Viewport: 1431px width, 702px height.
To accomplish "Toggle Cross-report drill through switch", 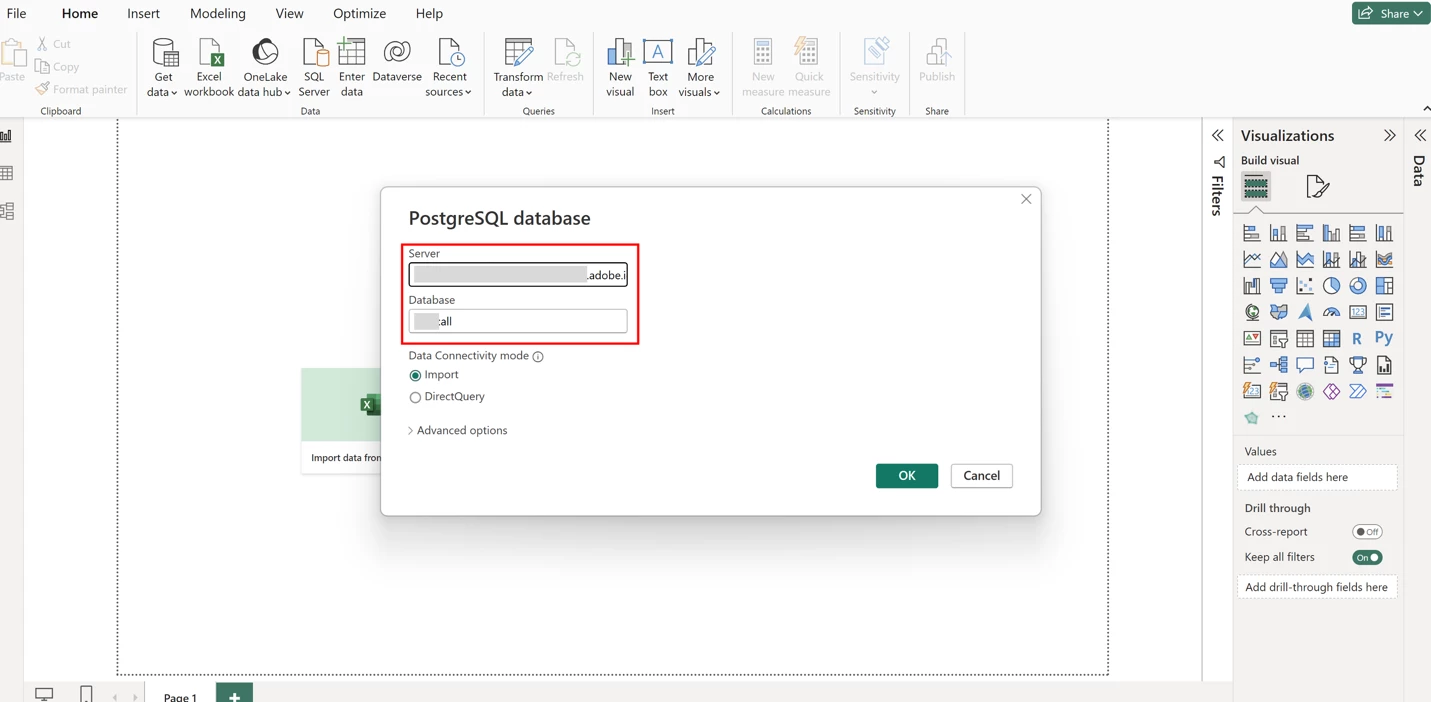I will [x=1366, y=532].
